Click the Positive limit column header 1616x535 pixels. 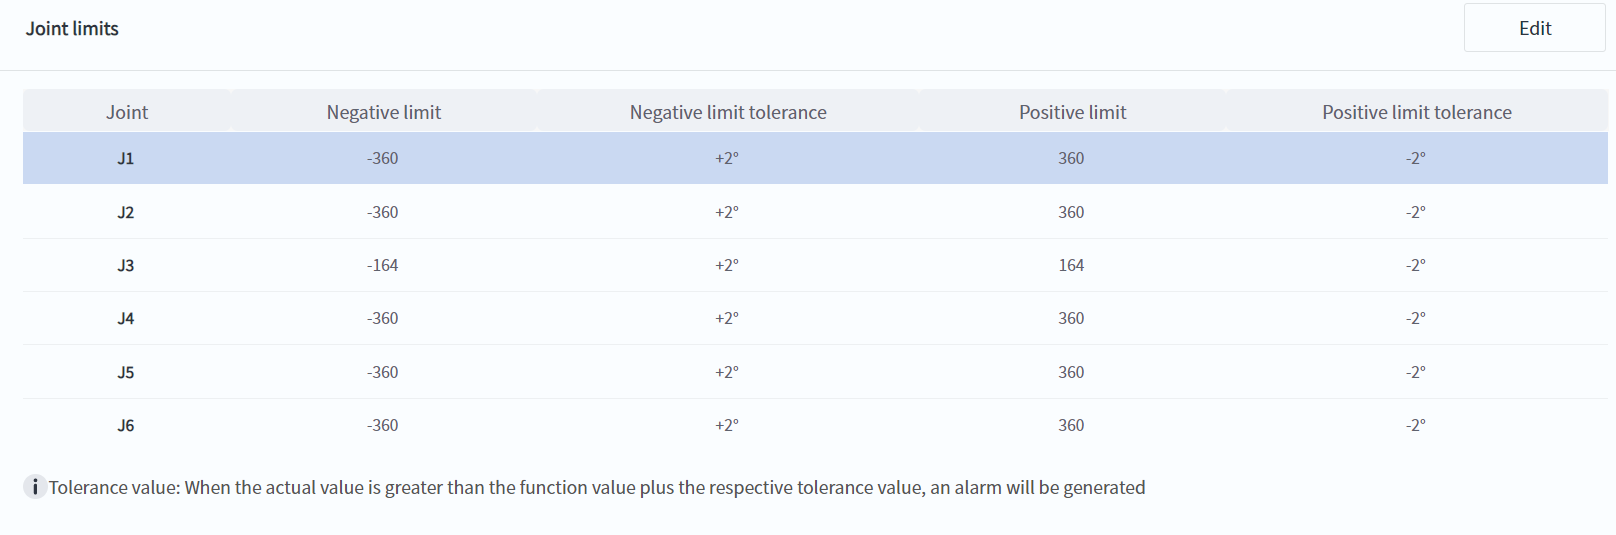(1072, 112)
